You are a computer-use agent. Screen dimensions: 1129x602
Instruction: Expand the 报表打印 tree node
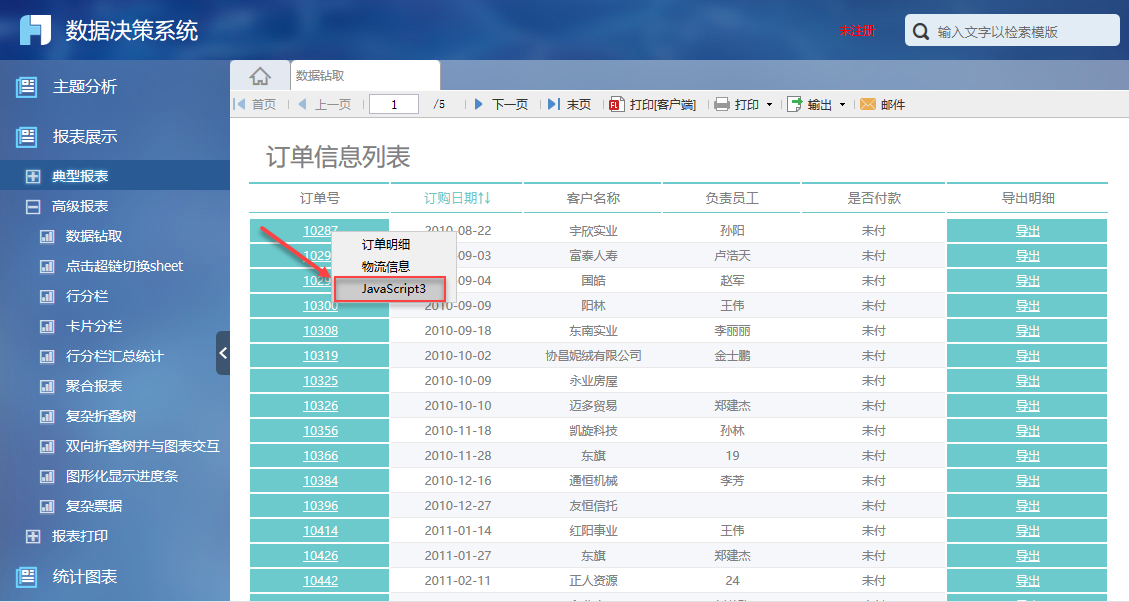32,536
